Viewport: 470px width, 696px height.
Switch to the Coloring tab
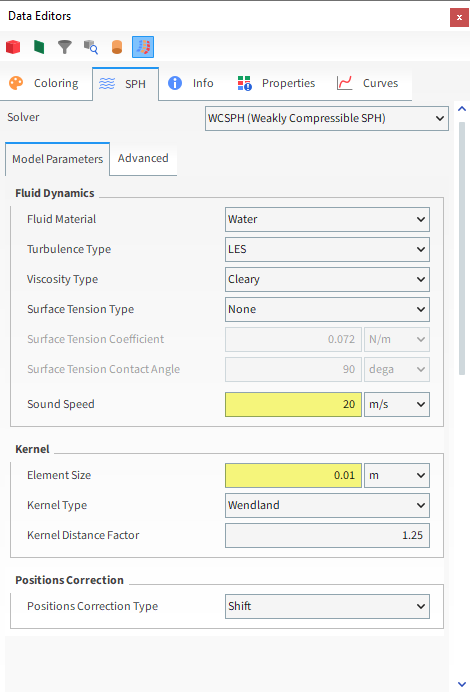(x=46, y=83)
